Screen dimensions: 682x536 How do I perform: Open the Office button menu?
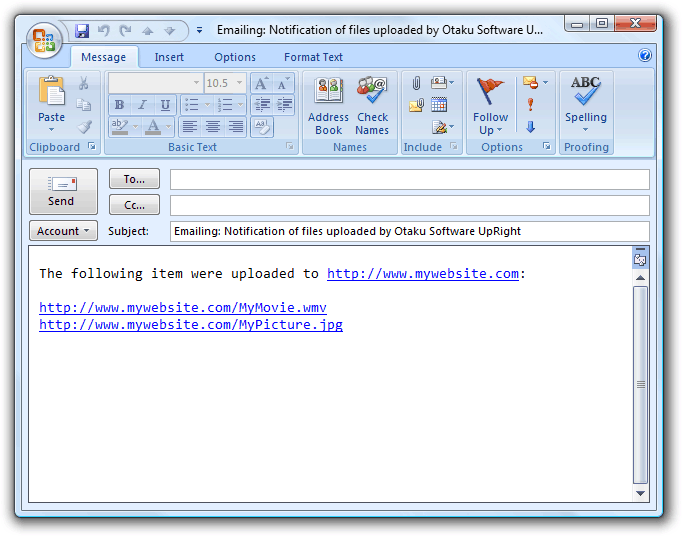point(44,40)
